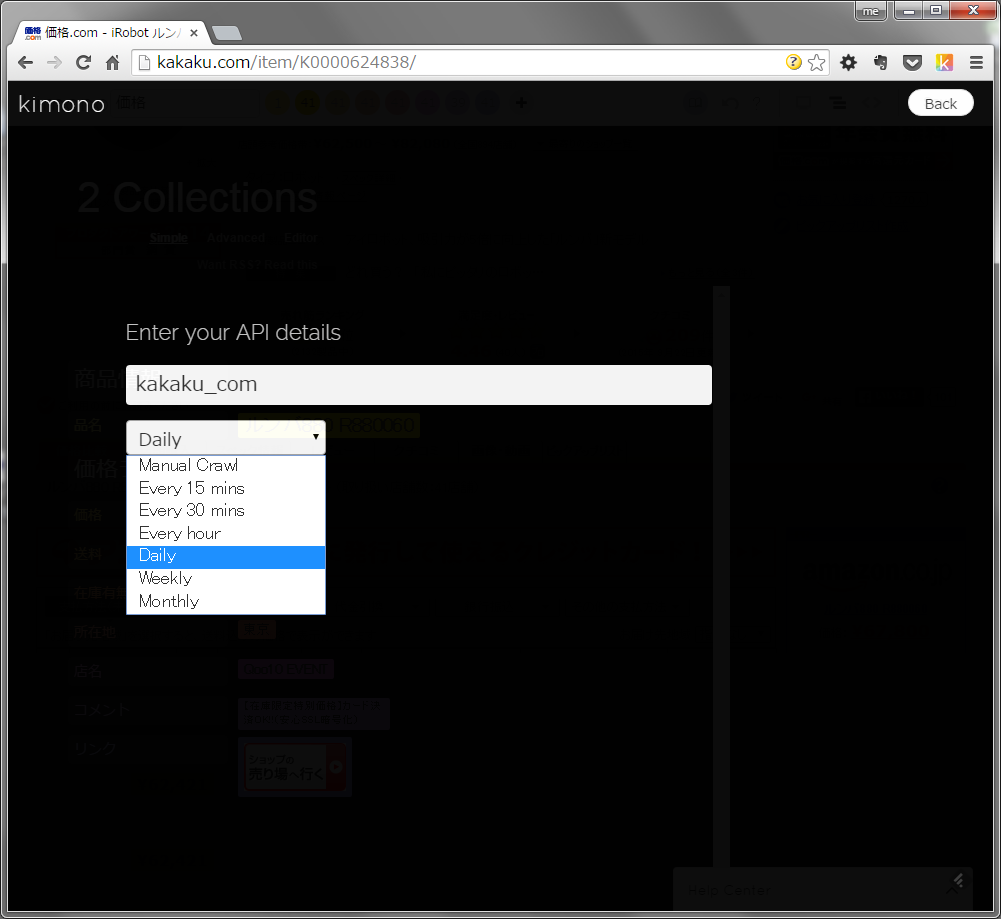Image resolution: width=1001 pixels, height=919 pixels.
Task: Close the 価格.com browser tab
Action: [x=193, y=33]
